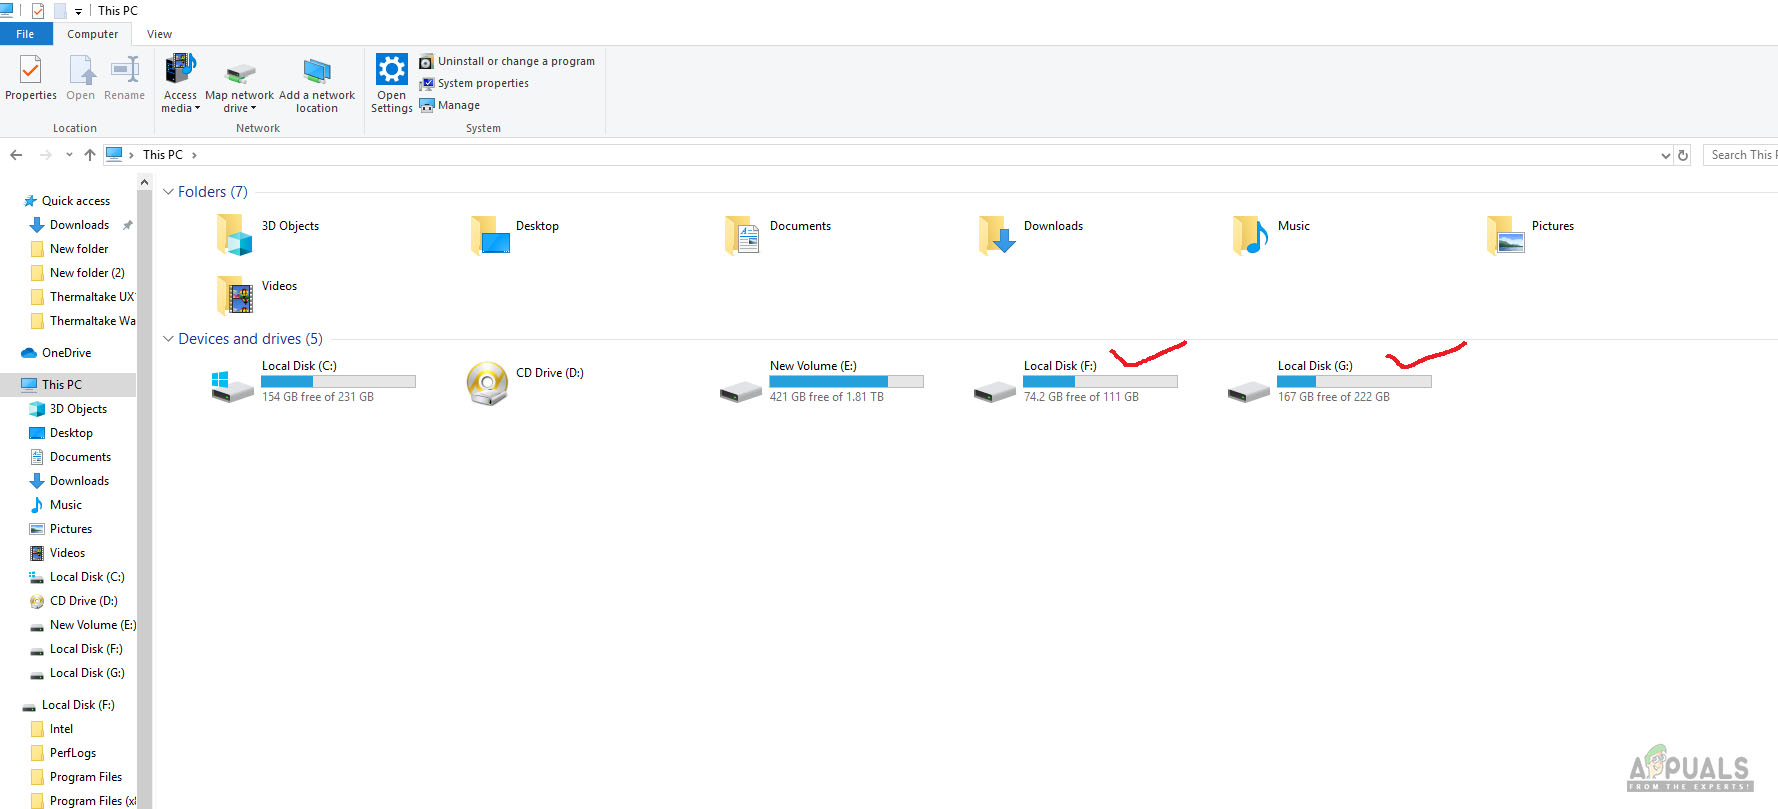Go back with the back arrow
This screenshot has height=809, width=1778.
pyautogui.click(x=16, y=155)
